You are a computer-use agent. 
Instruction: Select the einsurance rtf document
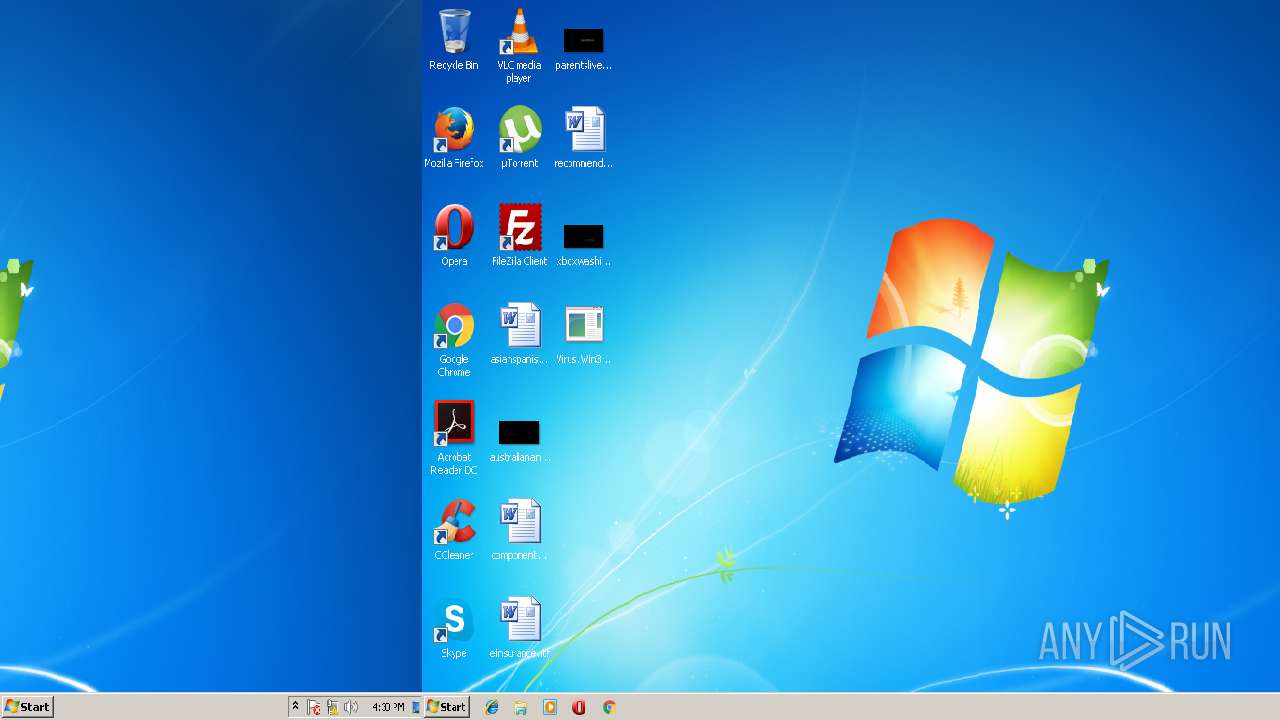[x=519, y=627]
